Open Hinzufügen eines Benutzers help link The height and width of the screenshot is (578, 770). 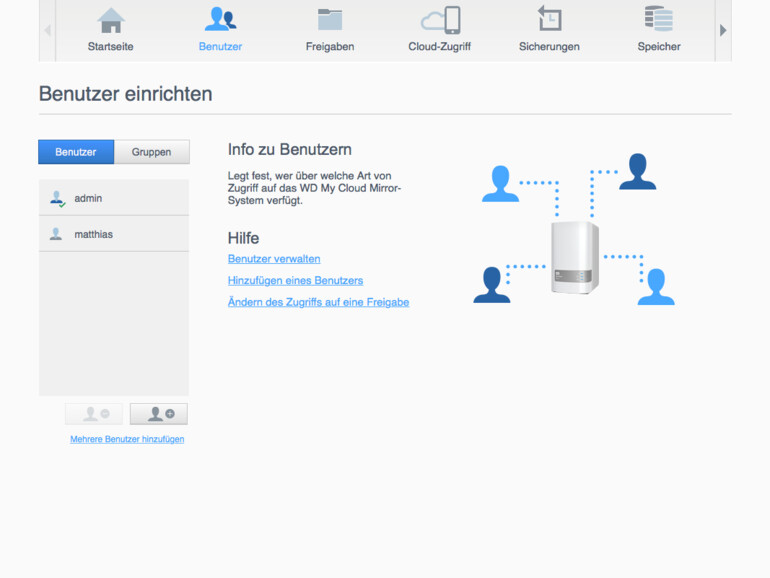[296, 280]
